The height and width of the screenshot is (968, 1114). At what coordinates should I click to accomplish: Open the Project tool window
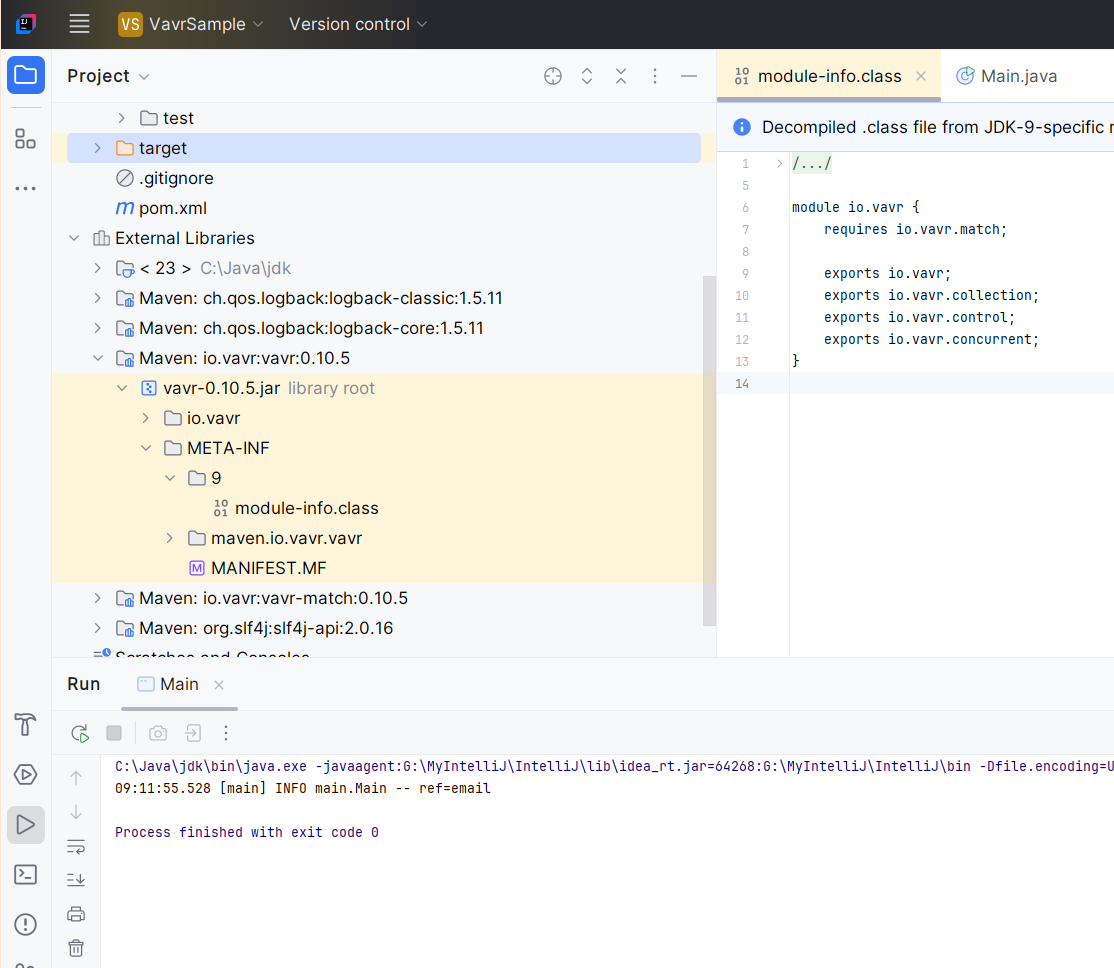(26, 75)
